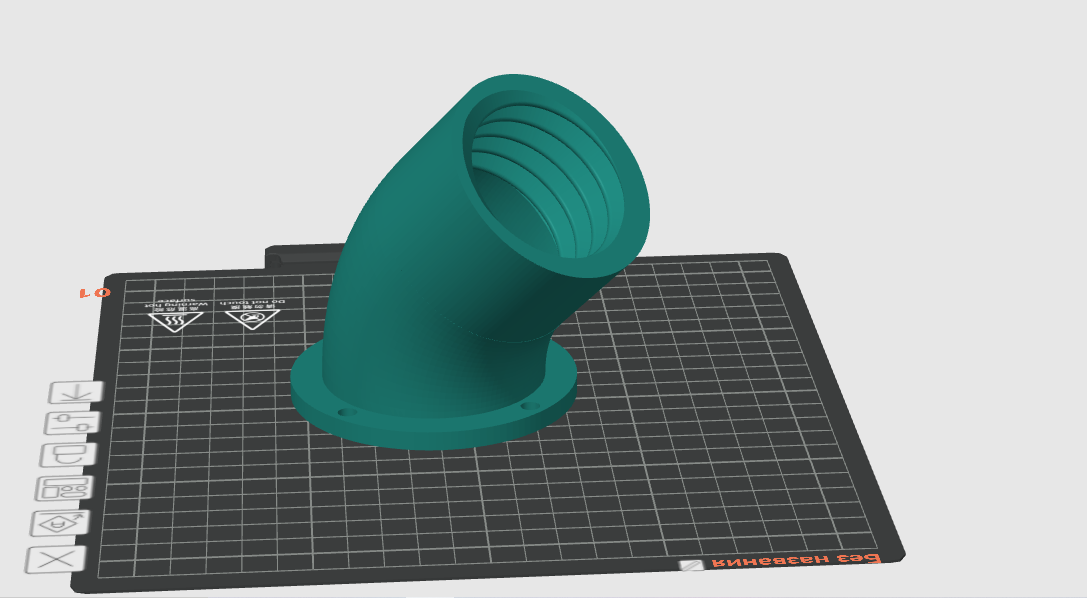This screenshot has width=1087, height=598.
Task: Click the arrow-to-line icon atop plate toolbar
Action: click(x=76, y=392)
